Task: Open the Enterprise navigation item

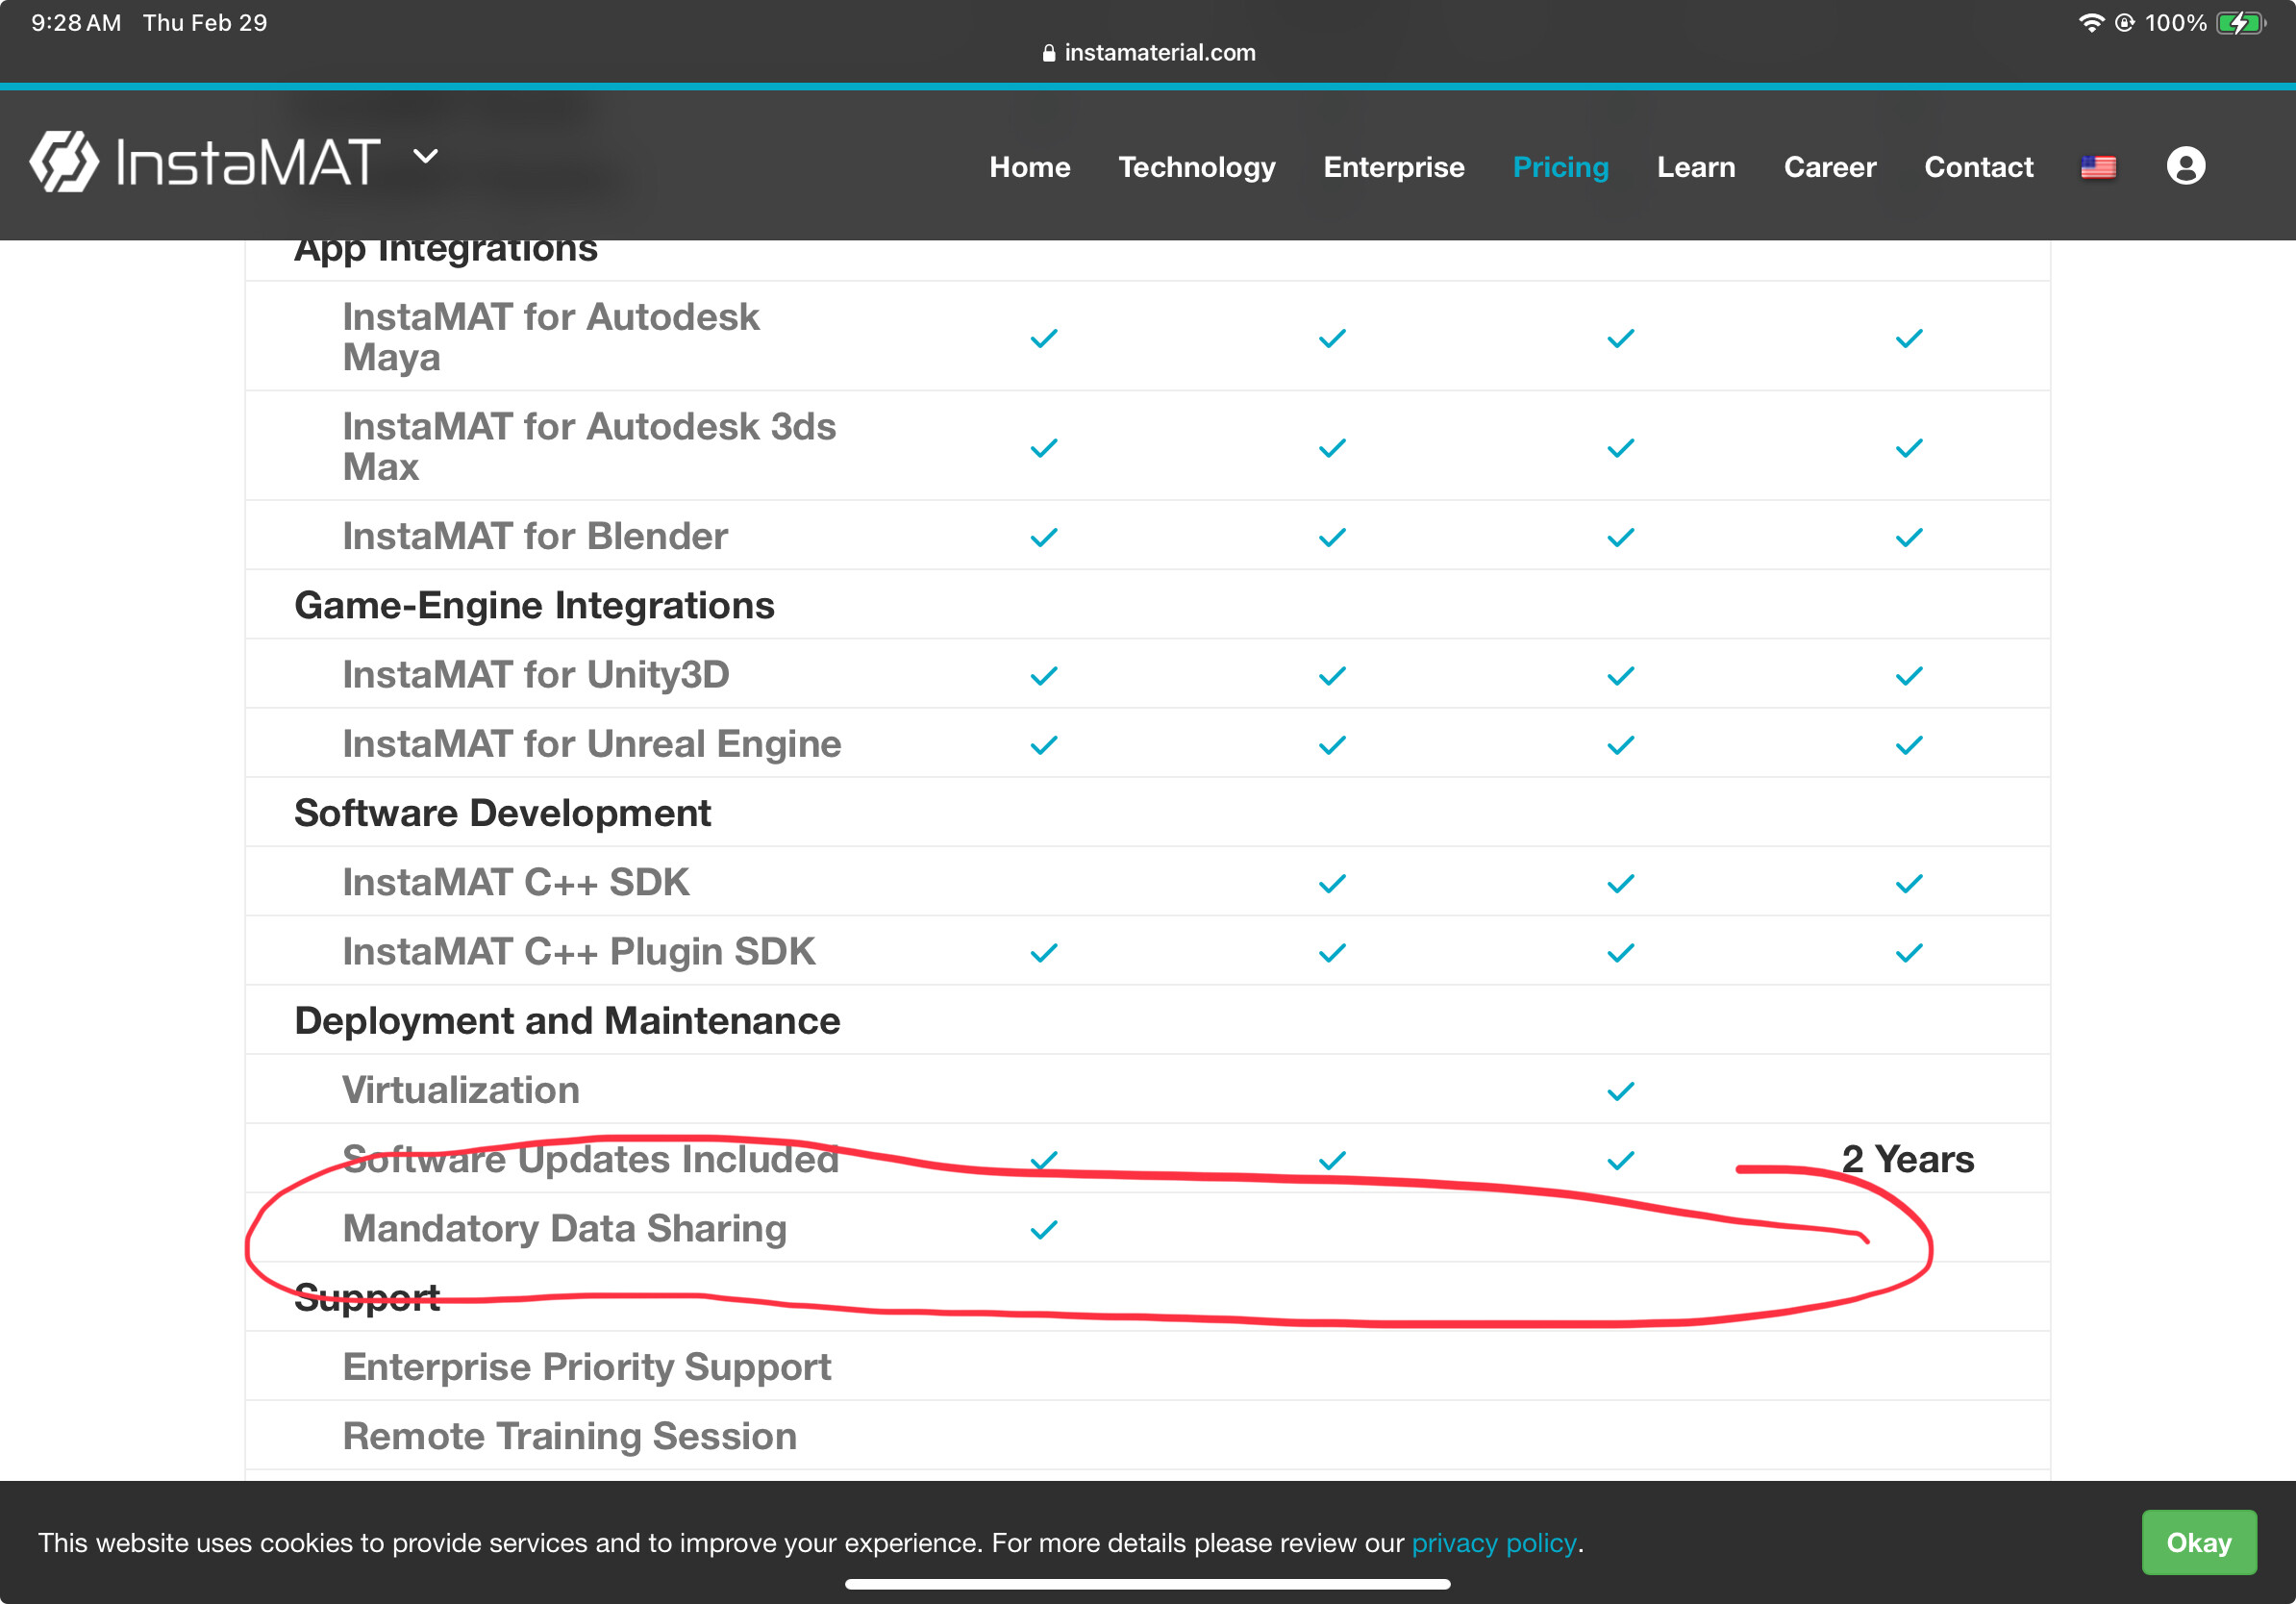Action: [1393, 167]
